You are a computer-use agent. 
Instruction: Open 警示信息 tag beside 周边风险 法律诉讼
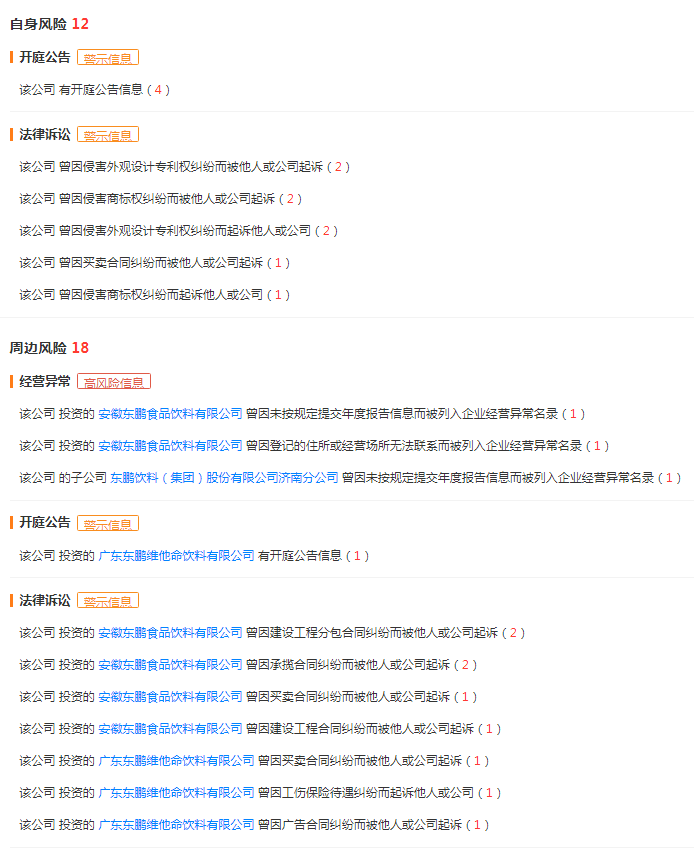(x=108, y=600)
